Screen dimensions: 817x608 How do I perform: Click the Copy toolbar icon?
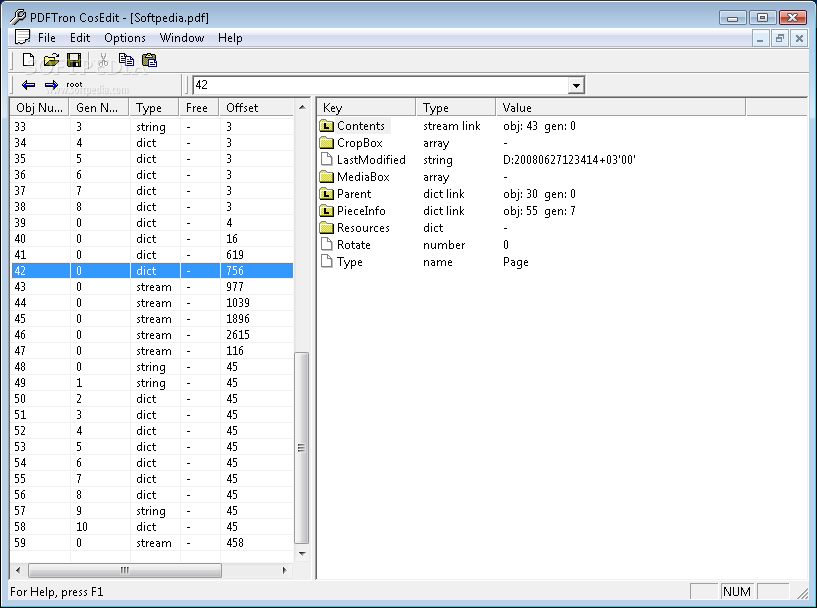126,60
